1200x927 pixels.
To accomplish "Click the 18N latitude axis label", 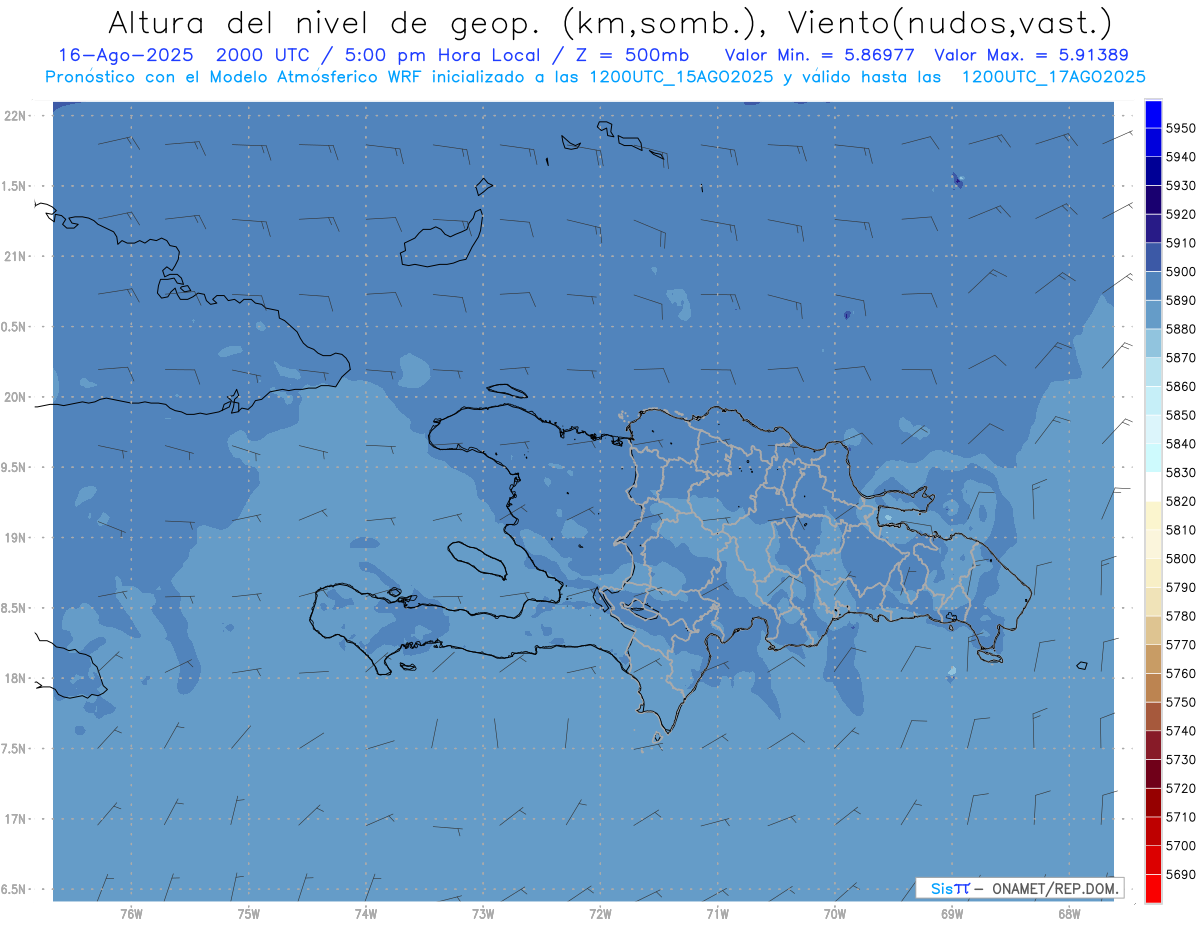I will [x=17, y=678].
